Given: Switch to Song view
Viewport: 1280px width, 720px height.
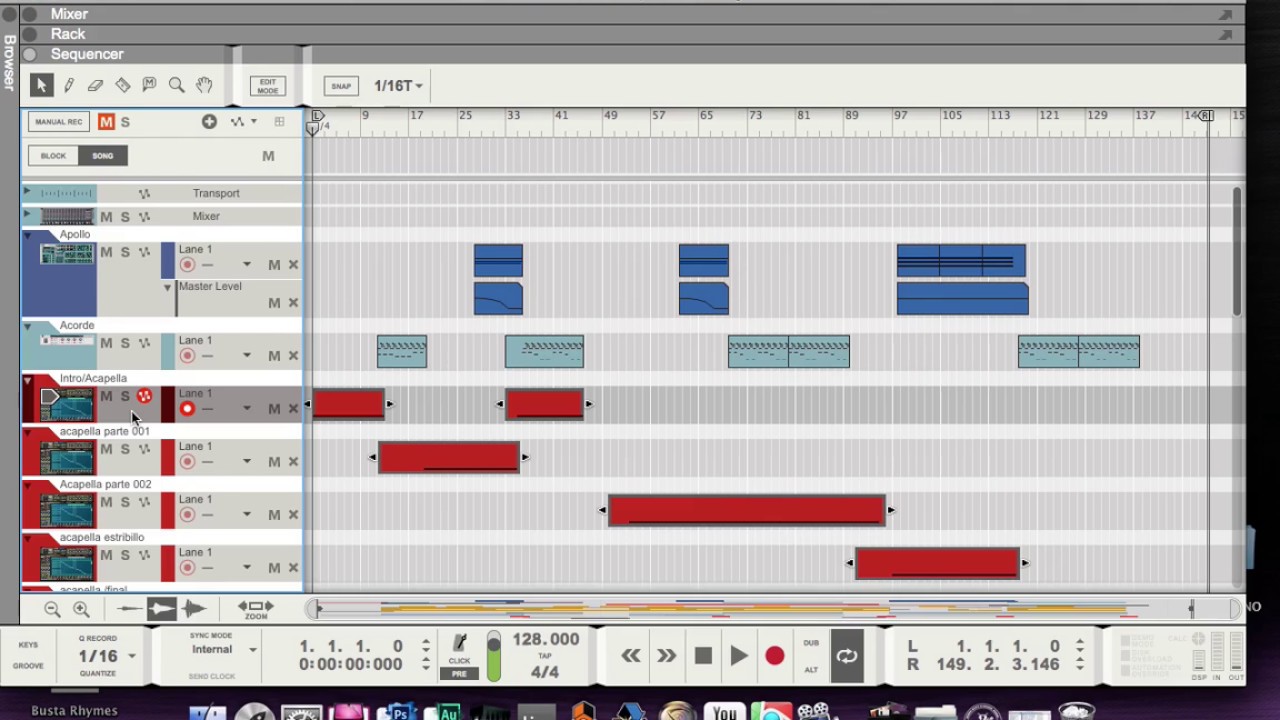Looking at the screenshot, I should pos(103,156).
